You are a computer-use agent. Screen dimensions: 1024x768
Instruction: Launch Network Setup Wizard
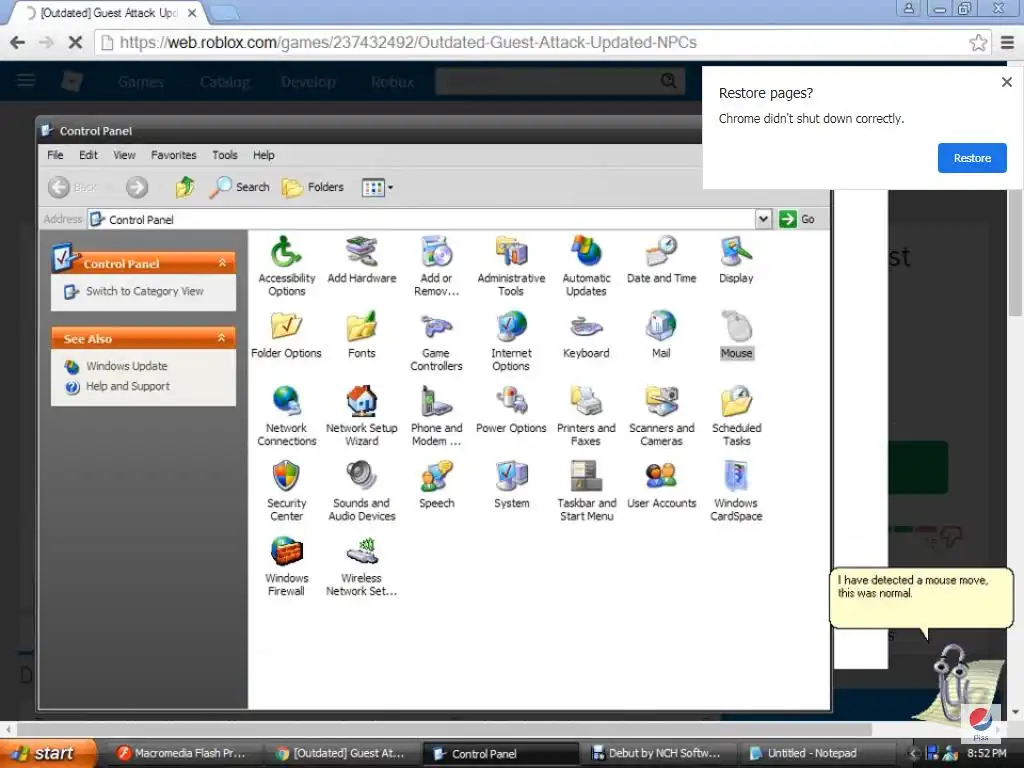point(361,416)
